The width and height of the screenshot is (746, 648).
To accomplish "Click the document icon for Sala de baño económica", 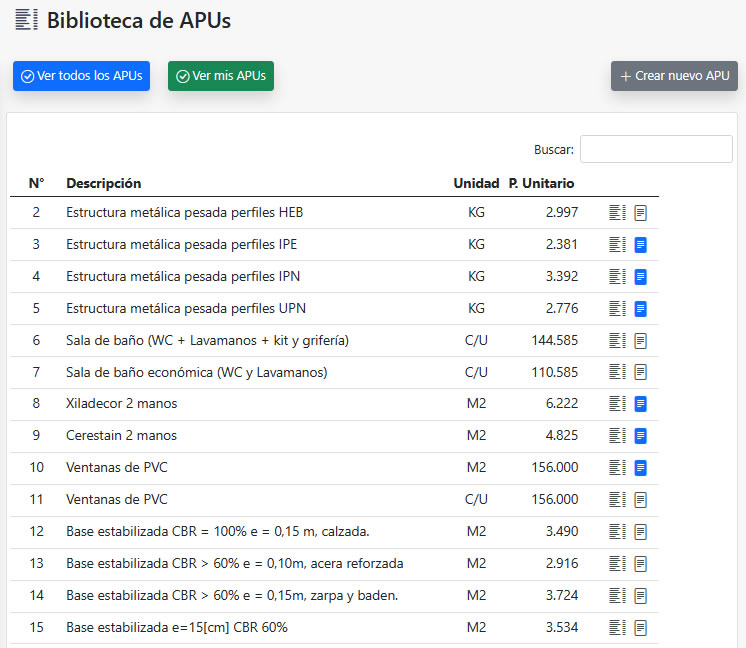I will (640, 372).
